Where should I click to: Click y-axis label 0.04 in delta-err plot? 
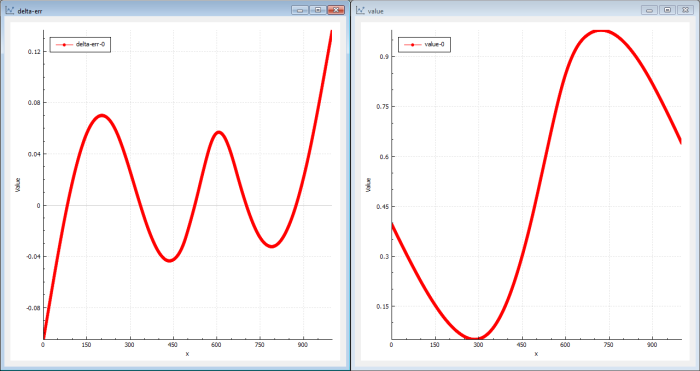pyautogui.click(x=34, y=154)
